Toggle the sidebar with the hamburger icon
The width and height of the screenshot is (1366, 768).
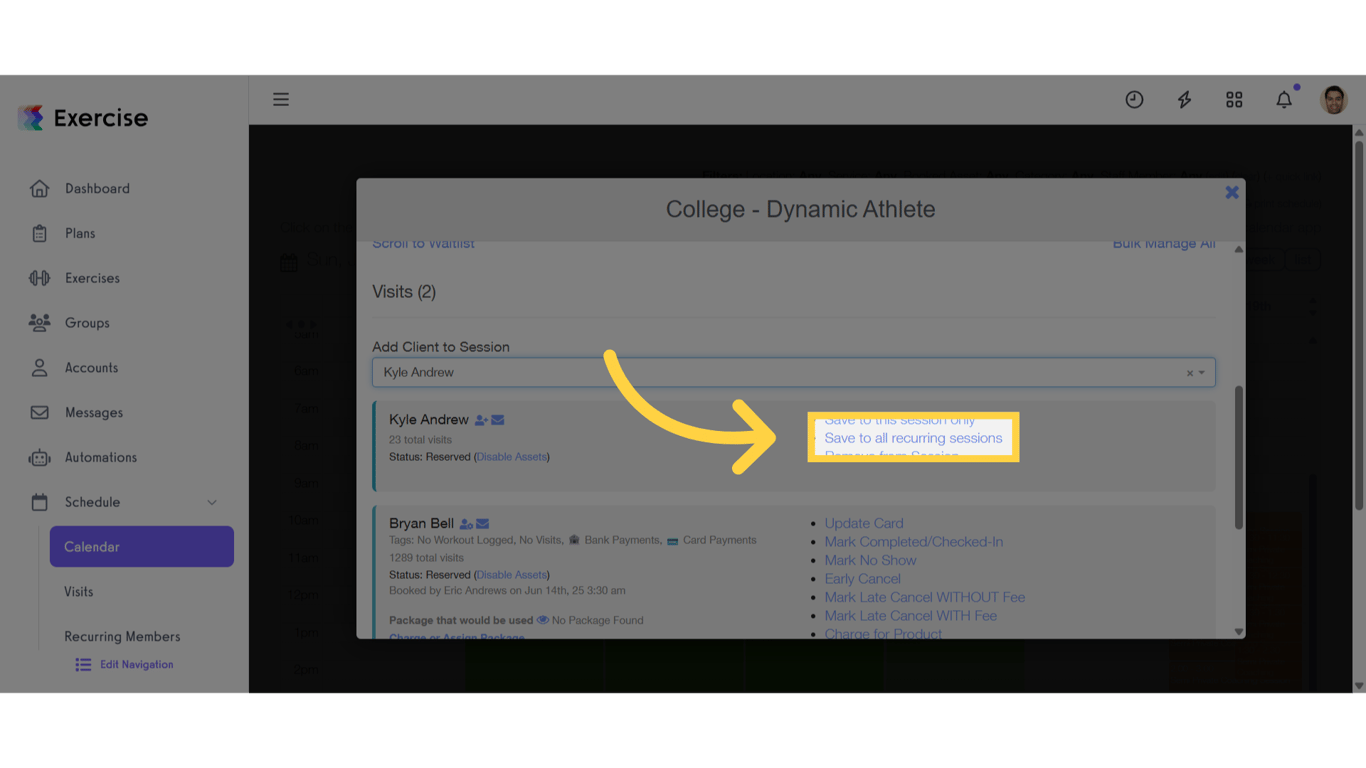[281, 99]
